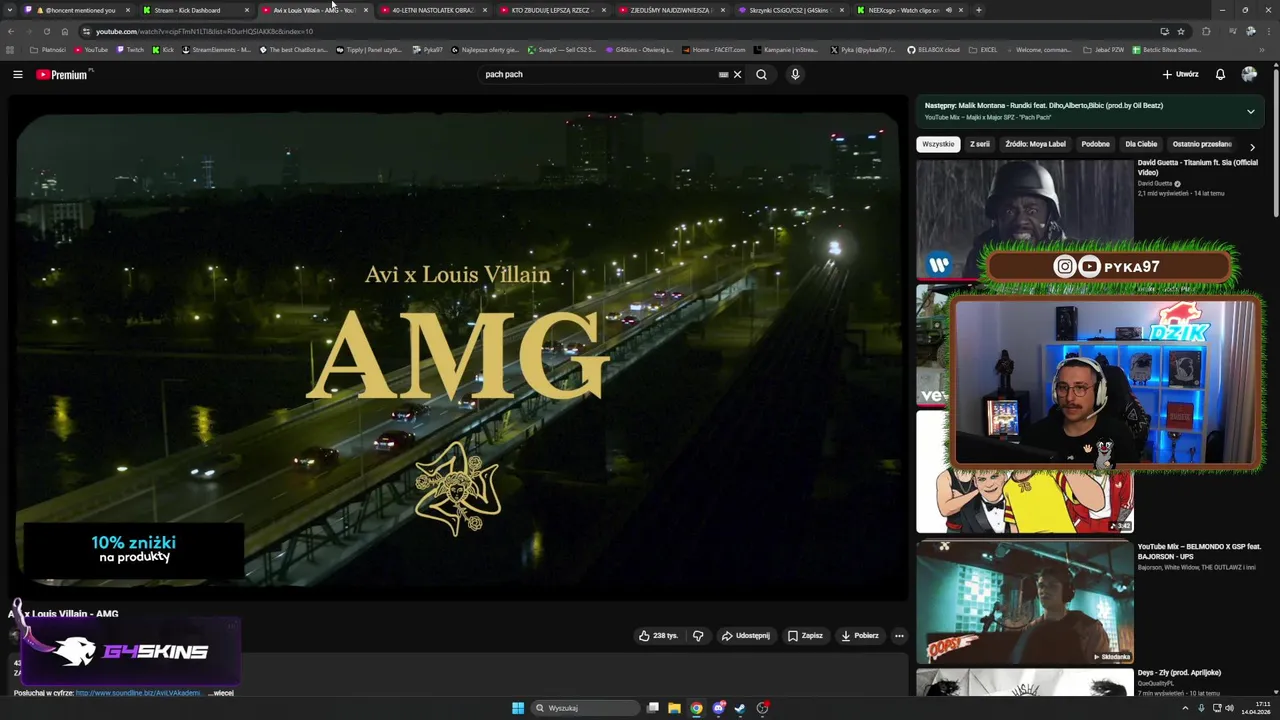Clear the search box with the X icon
This screenshot has height=720, width=1280.
click(738, 74)
